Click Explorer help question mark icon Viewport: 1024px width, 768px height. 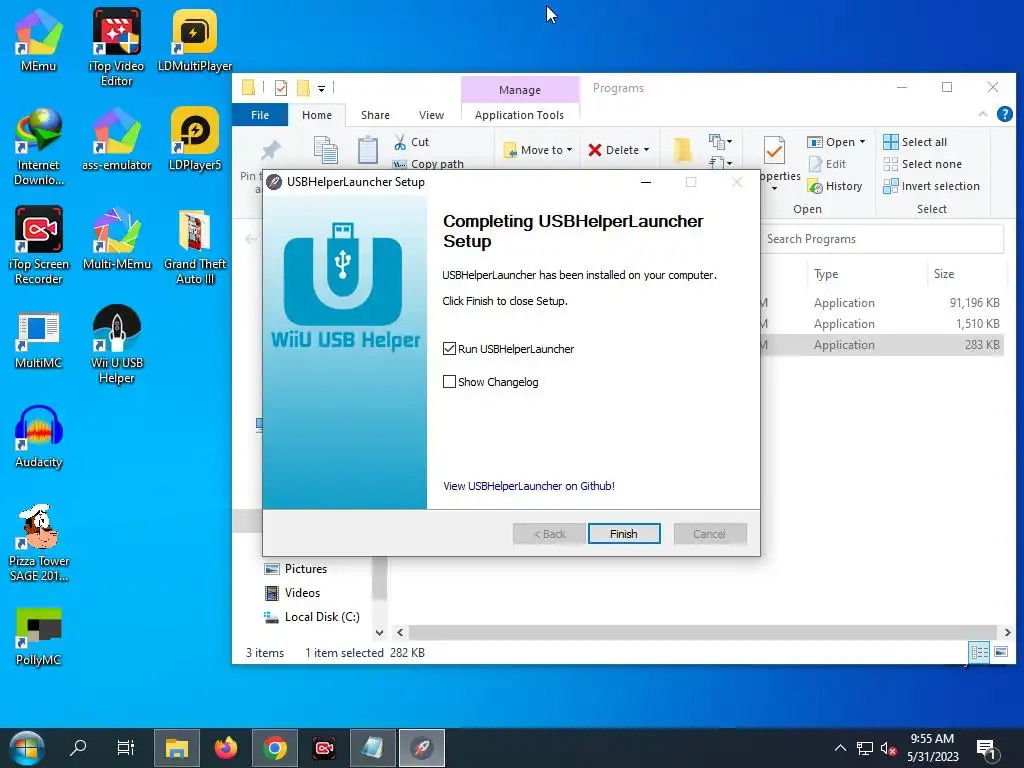coord(1004,114)
